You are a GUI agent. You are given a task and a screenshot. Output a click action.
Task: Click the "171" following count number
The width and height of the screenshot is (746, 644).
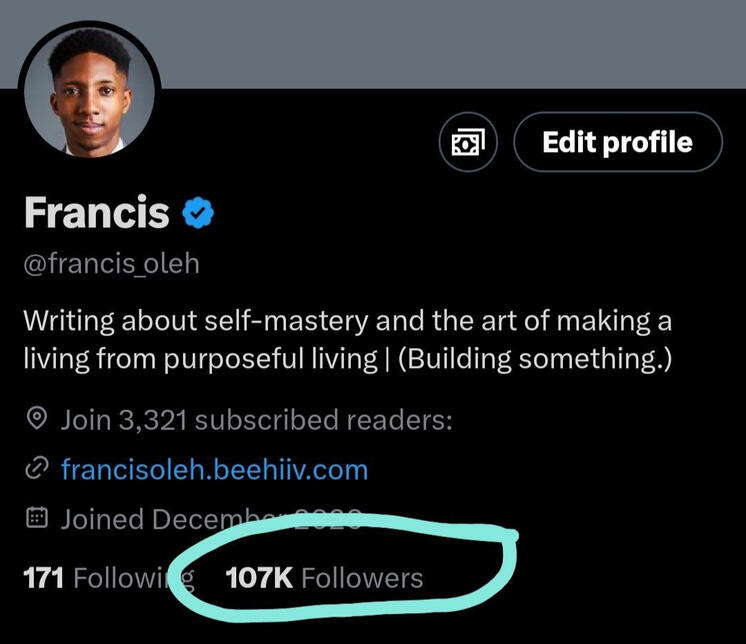[x=43, y=578]
